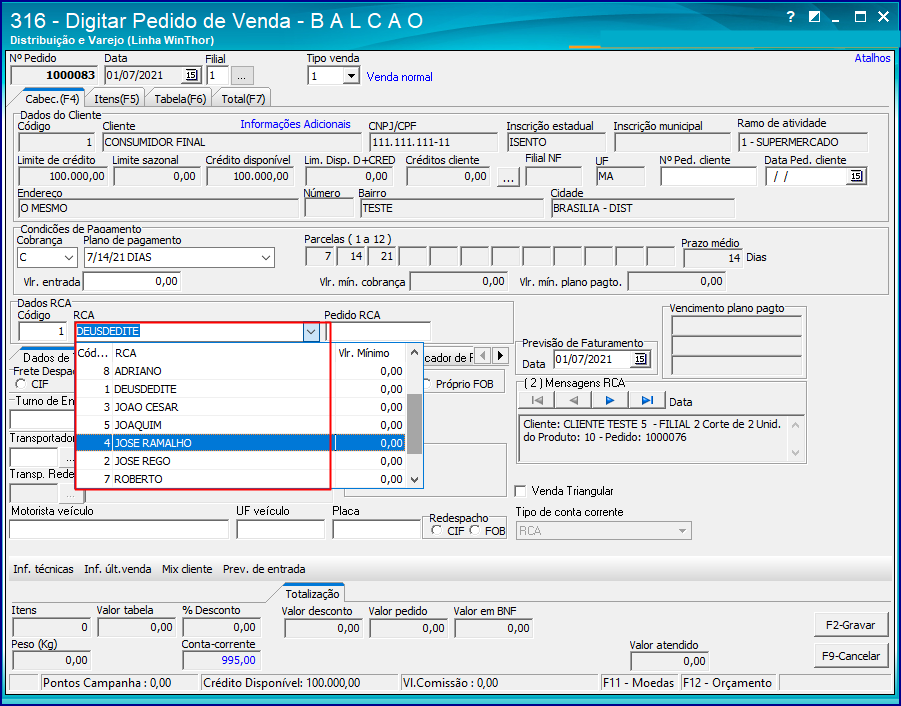Select the Totalização tab
The image size is (901, 706).
point(313,594)
